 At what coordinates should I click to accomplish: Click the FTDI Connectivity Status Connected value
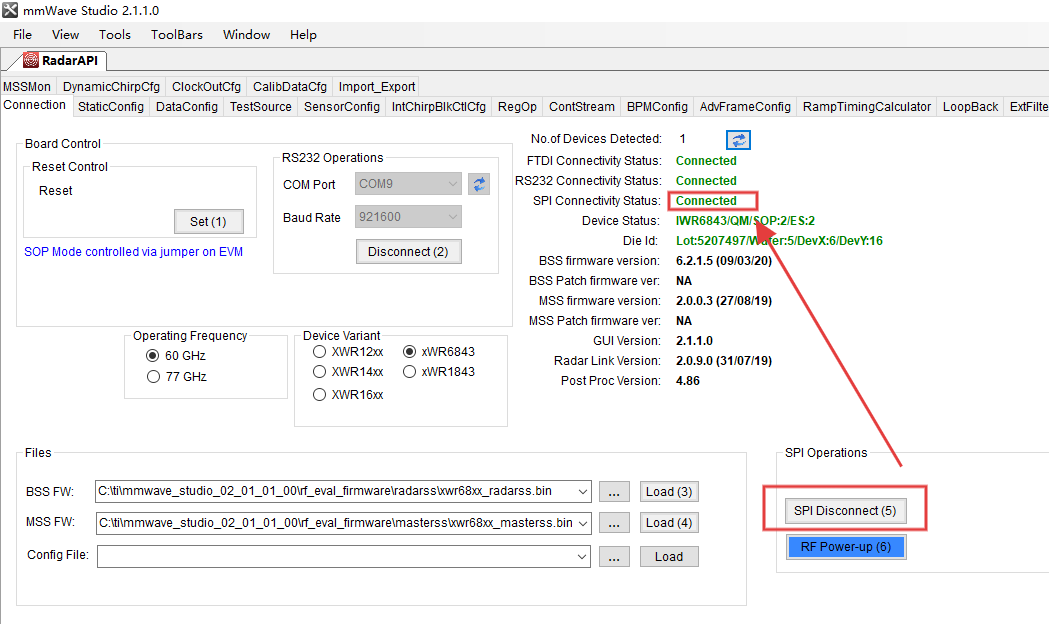706,161
